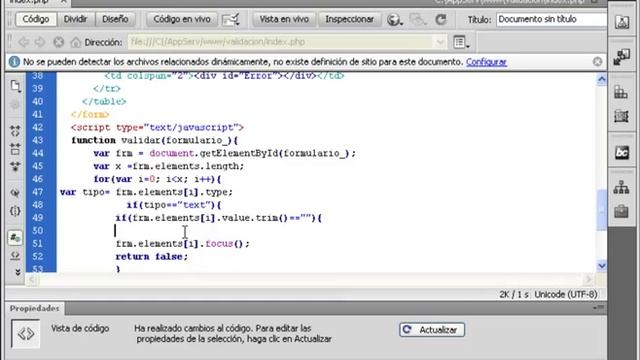The image size is (640, 360).
Task: Open the view options menu icon
Action: pyautogui.click(x=461, y=42)
